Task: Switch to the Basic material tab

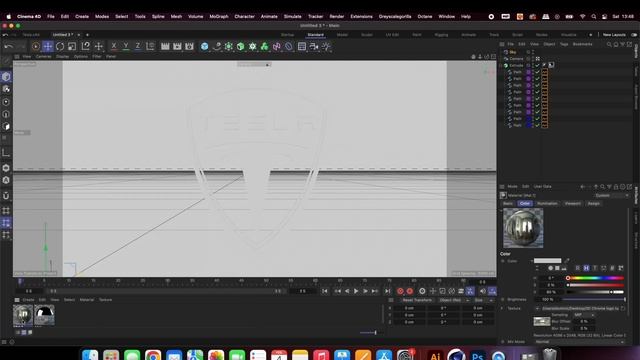Action: click(x=508, y=203)
